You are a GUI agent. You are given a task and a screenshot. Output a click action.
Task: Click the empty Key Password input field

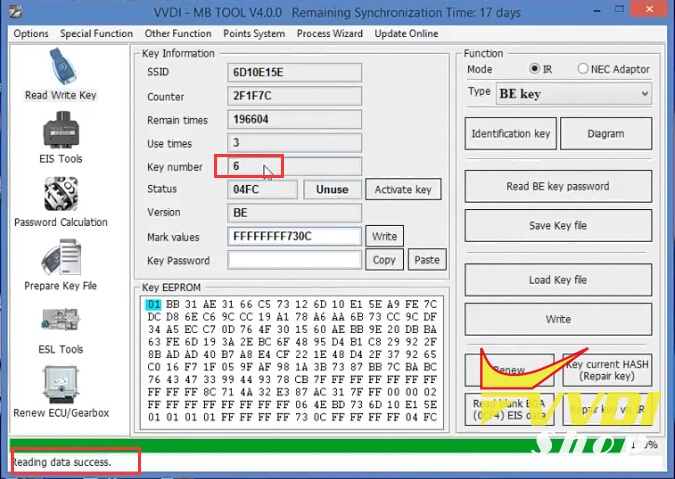(x=294, y=260)
